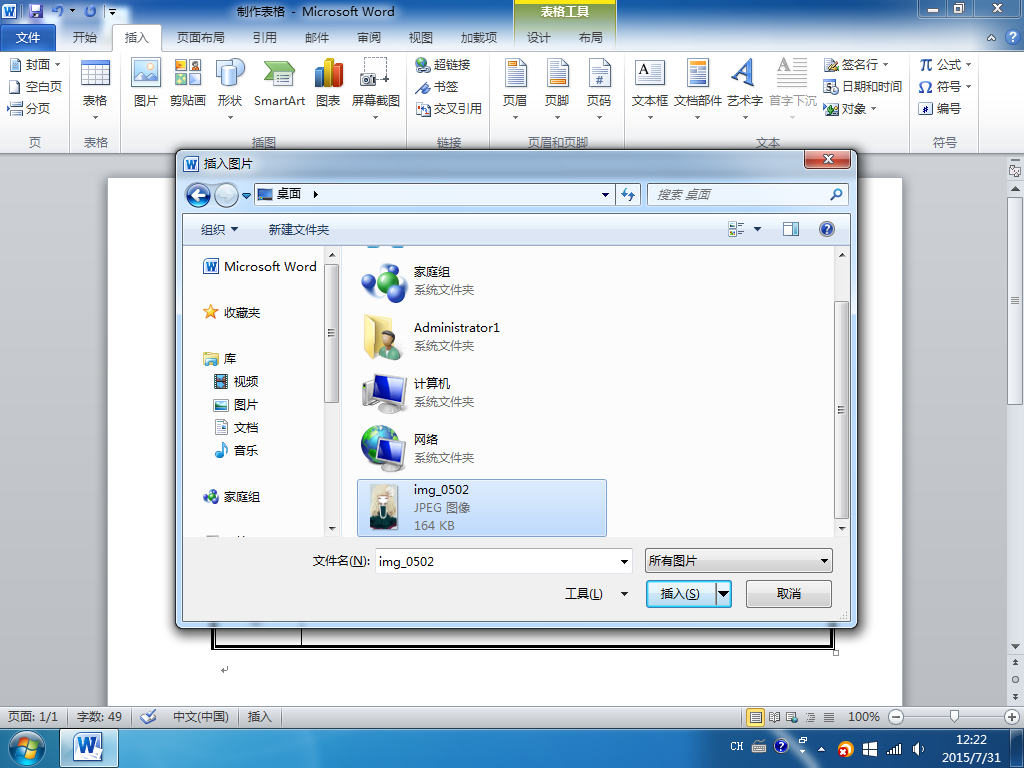Screen dimensions: 1024x768
Task: Expand the address bar path dropdown
Action: [x=605, y=195]
